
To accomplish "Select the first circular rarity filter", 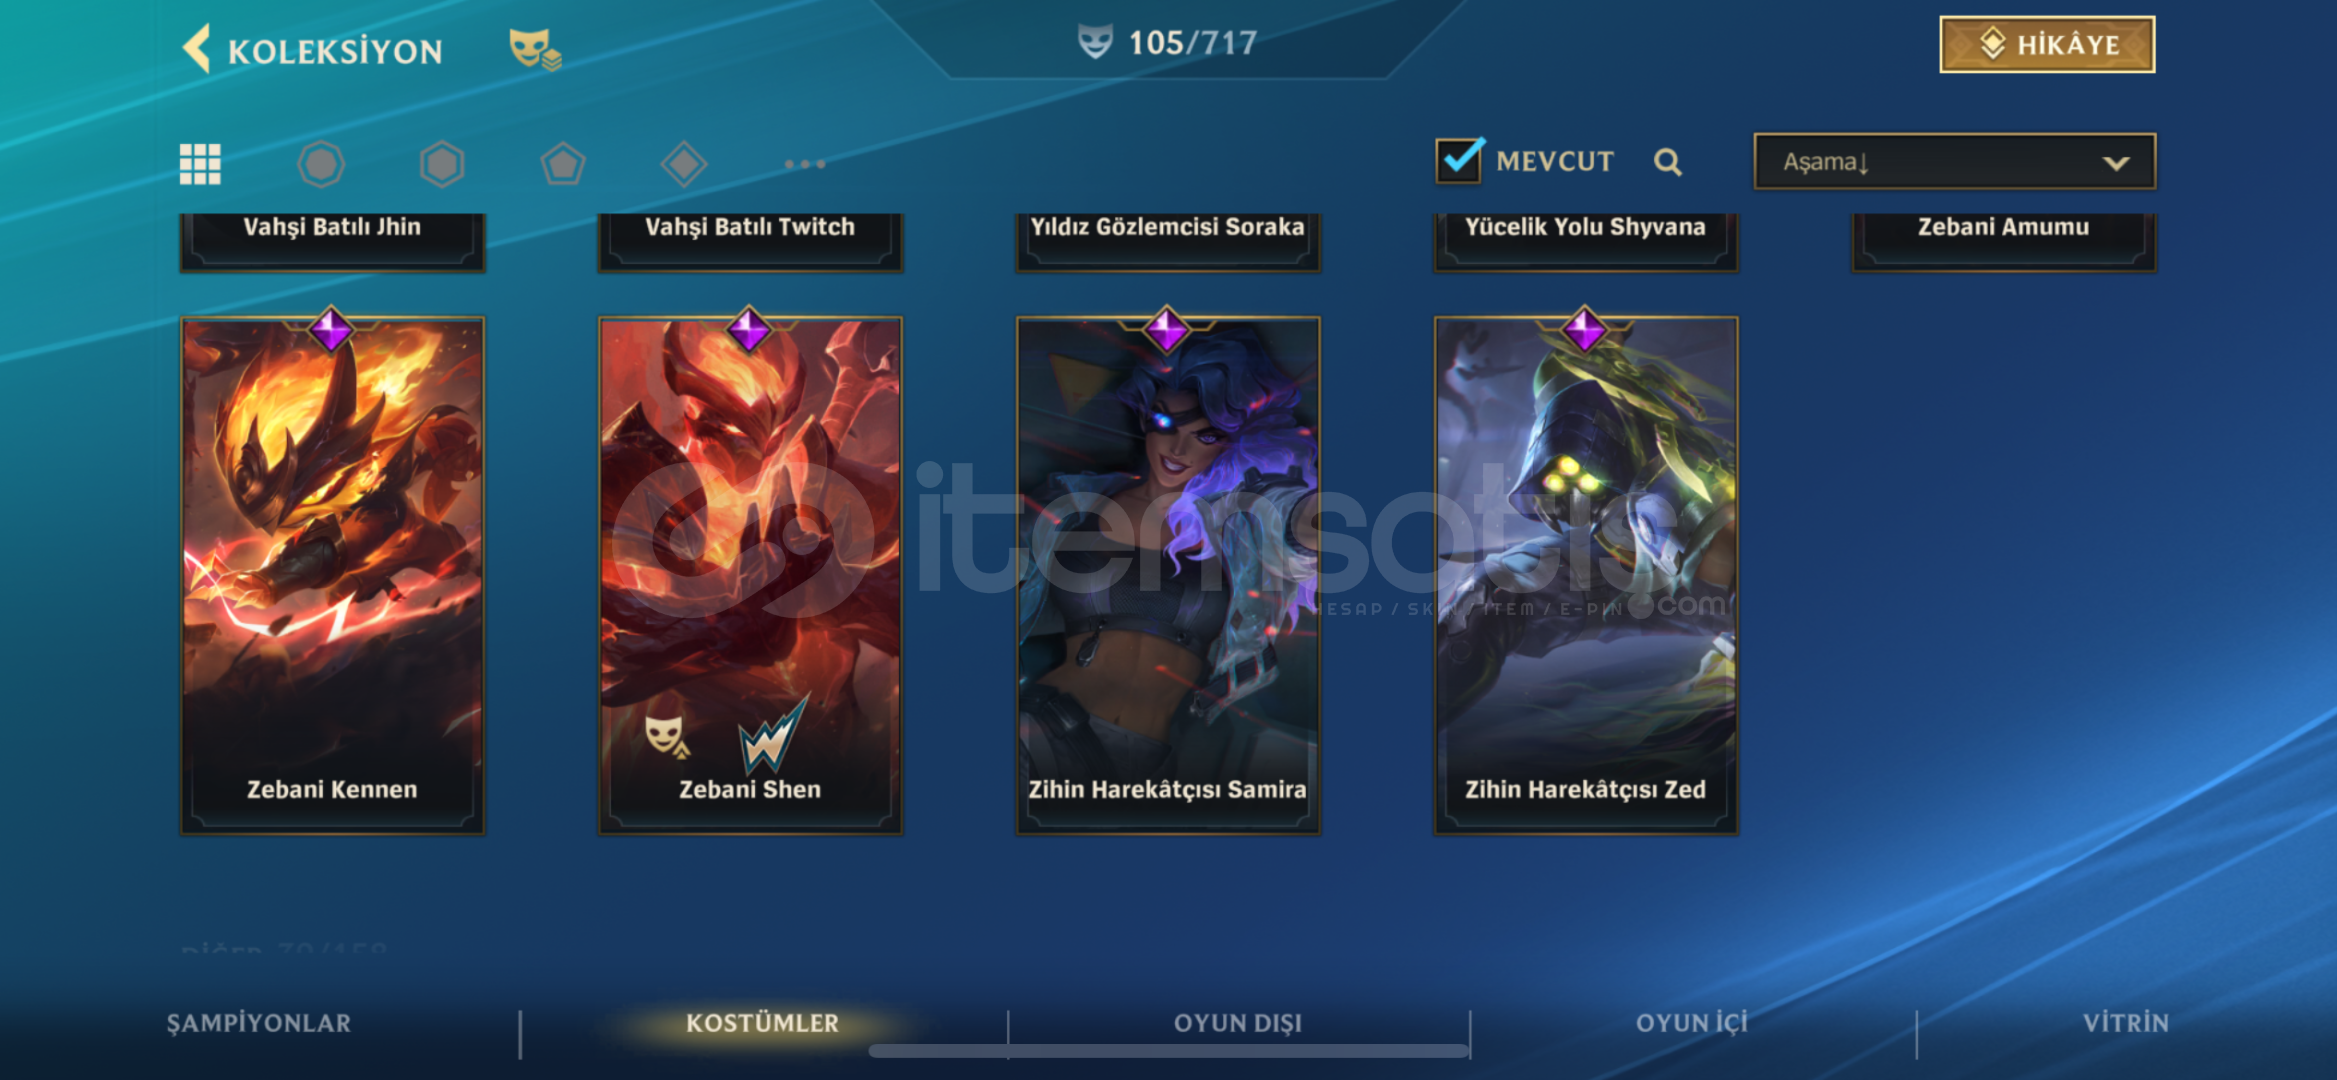I will click(321, 164).
